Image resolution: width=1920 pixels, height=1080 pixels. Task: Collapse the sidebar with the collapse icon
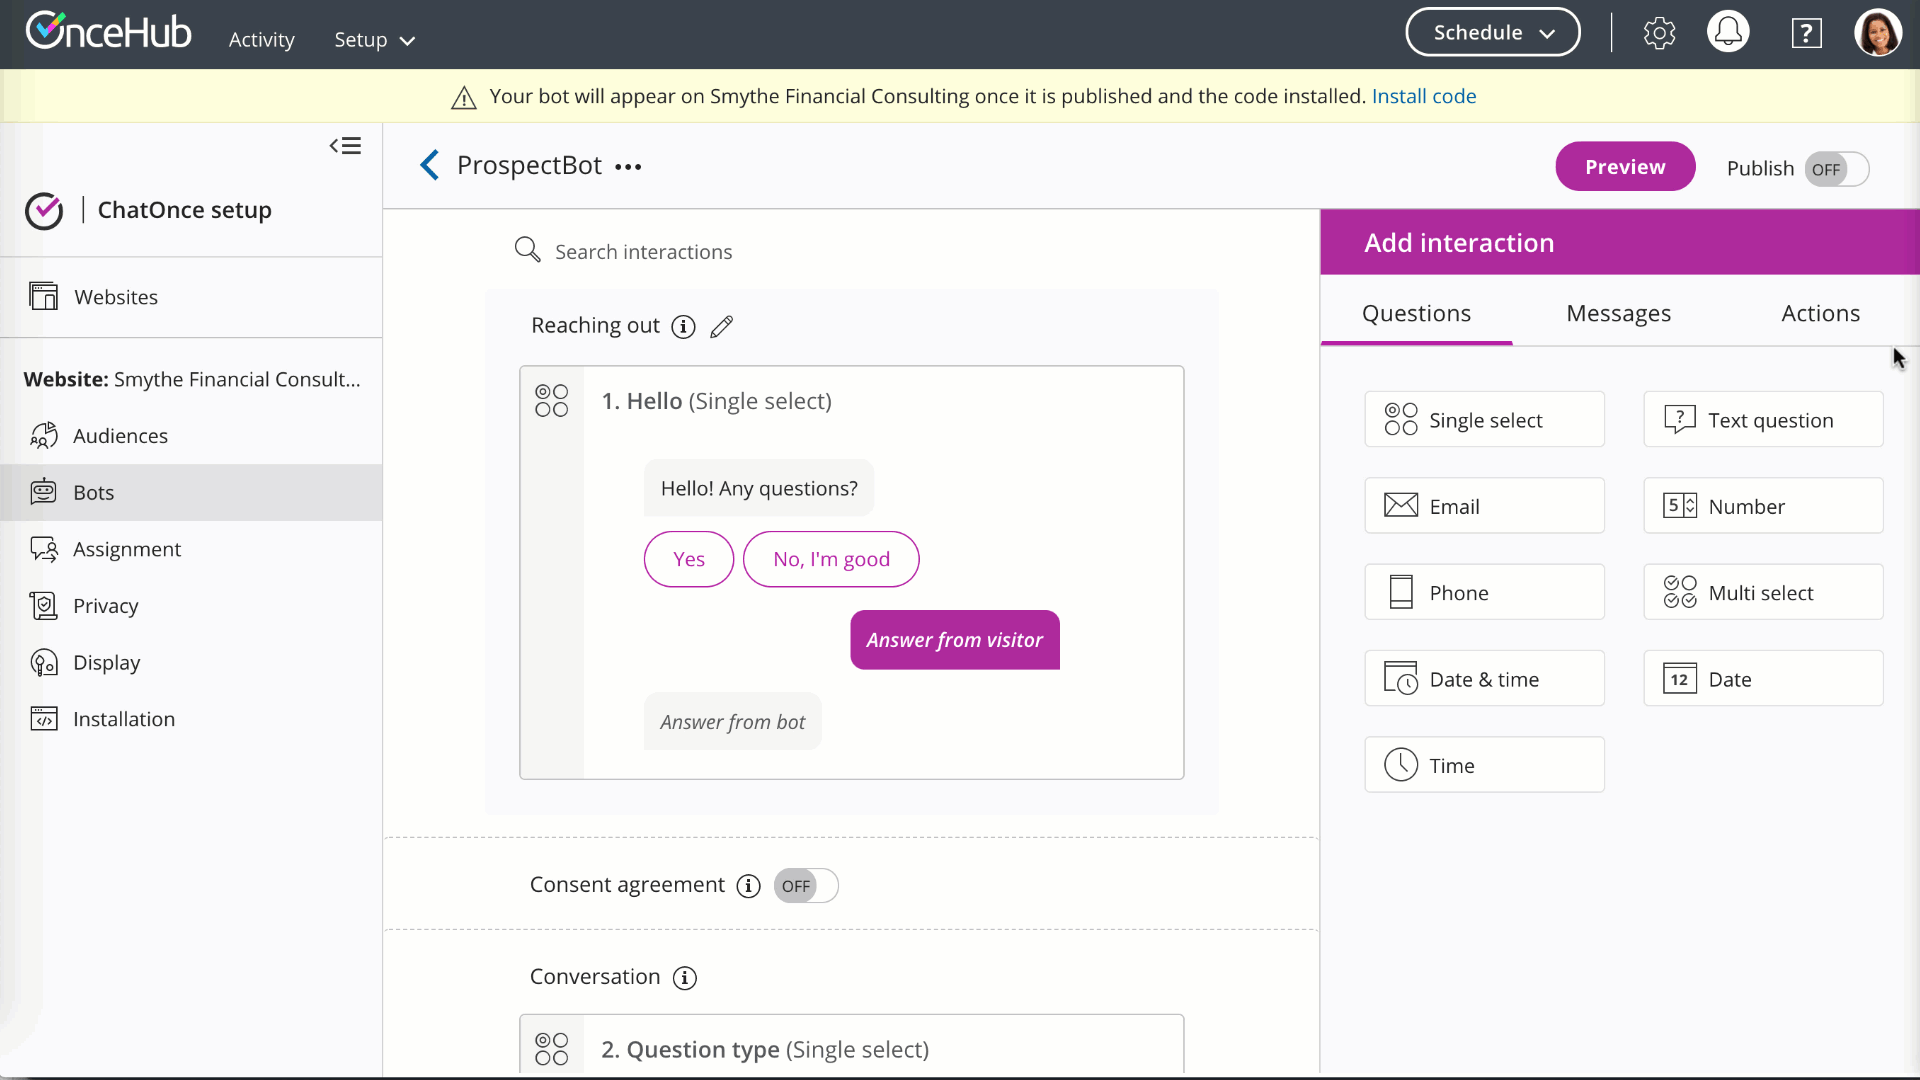345,146
